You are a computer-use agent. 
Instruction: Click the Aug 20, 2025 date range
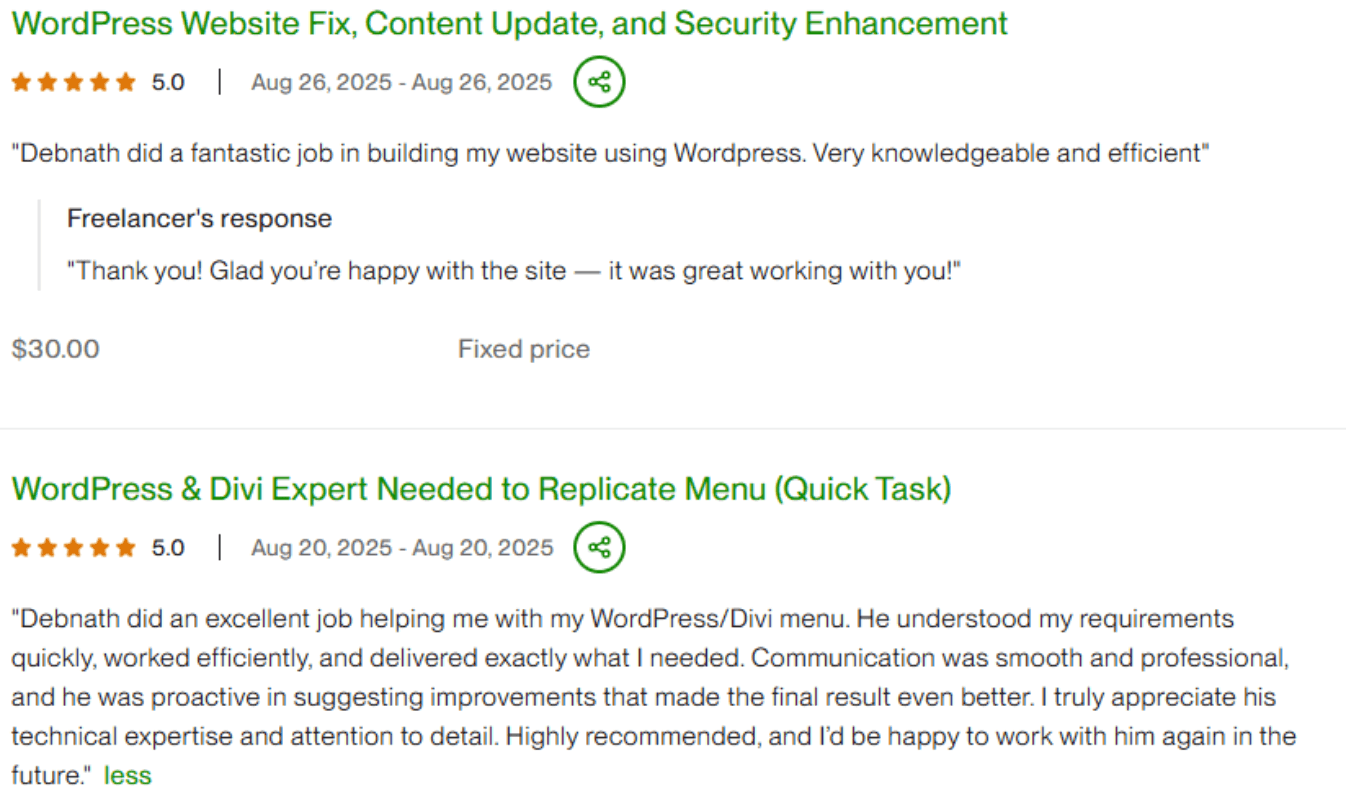401,548
